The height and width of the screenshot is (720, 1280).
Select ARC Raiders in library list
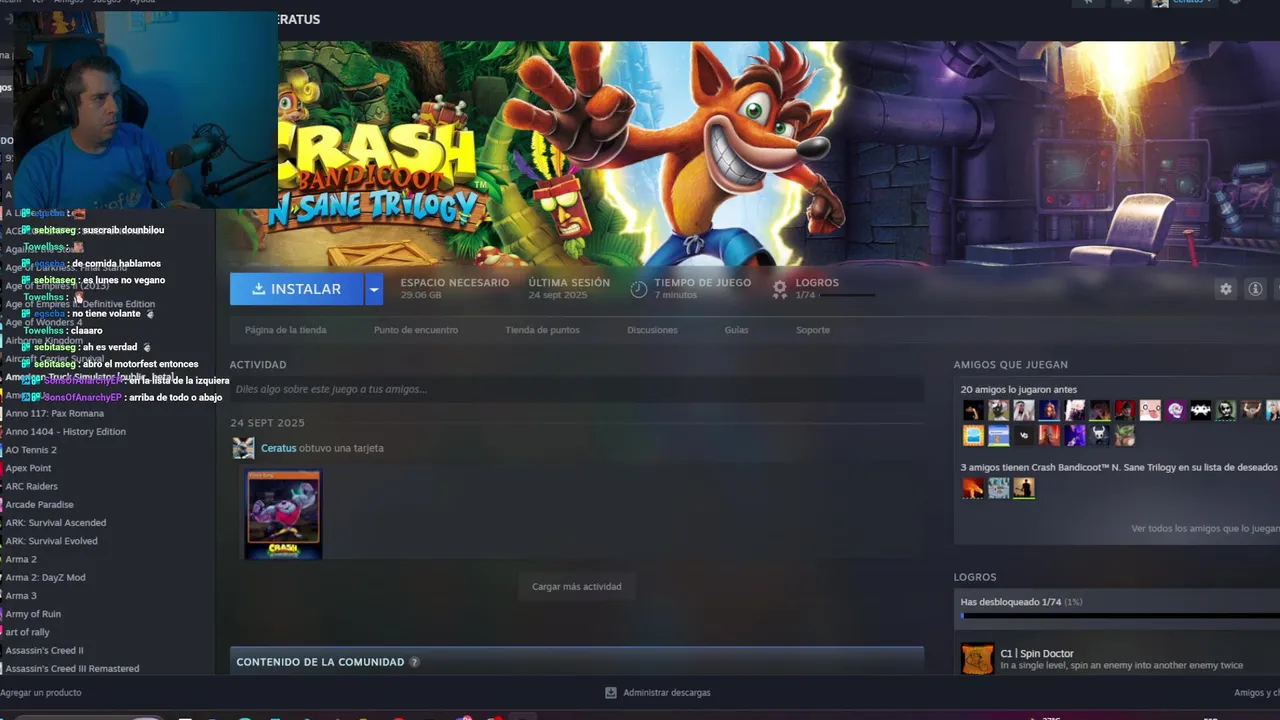click(32, 486)
